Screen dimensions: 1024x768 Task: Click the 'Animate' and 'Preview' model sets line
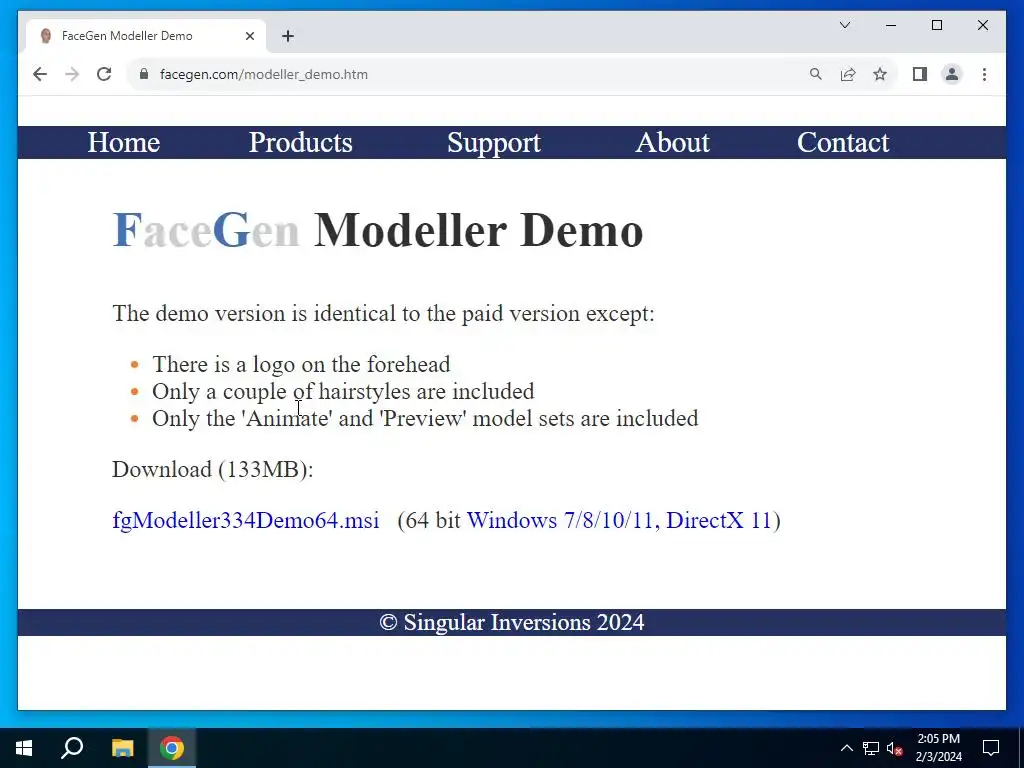tap(425, 418)
